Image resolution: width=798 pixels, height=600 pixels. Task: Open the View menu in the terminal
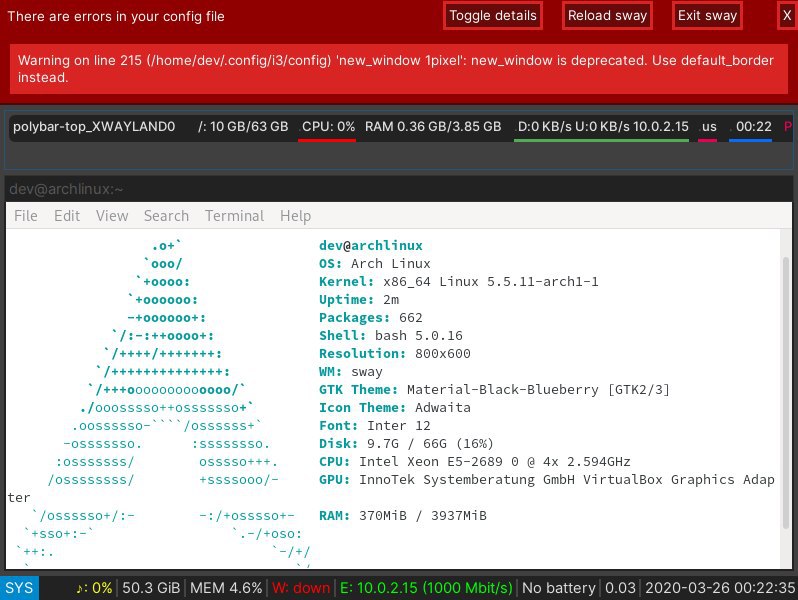pyautogui.click(x=112, y=216)
